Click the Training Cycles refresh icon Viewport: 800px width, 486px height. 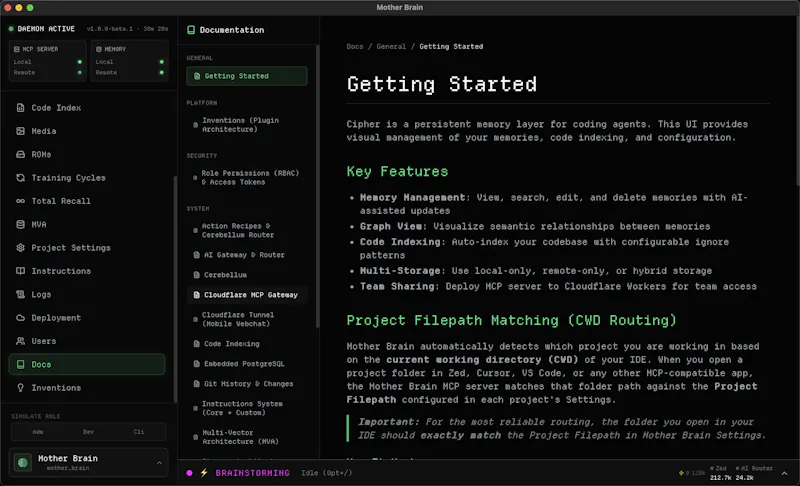click(x=20, y=177)
